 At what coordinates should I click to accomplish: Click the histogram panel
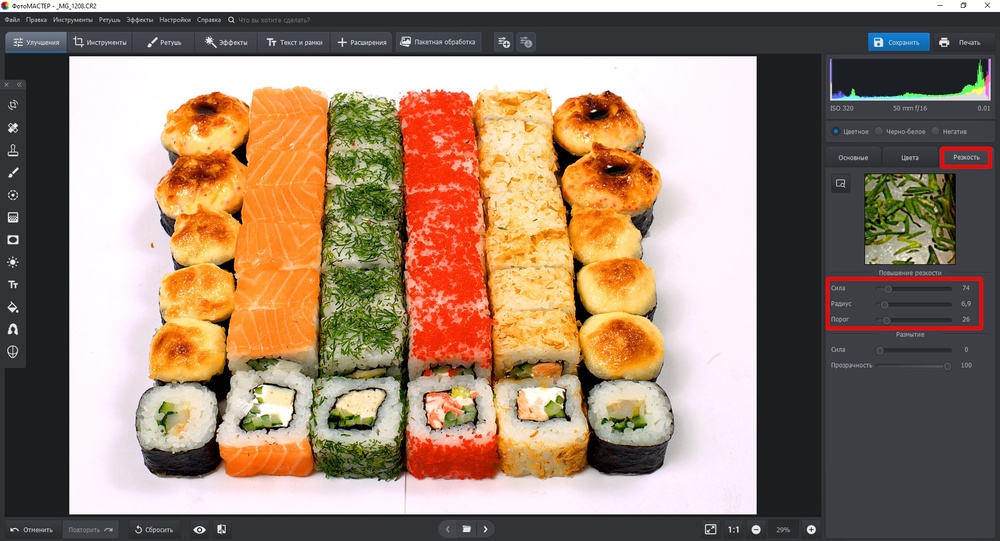910,80
